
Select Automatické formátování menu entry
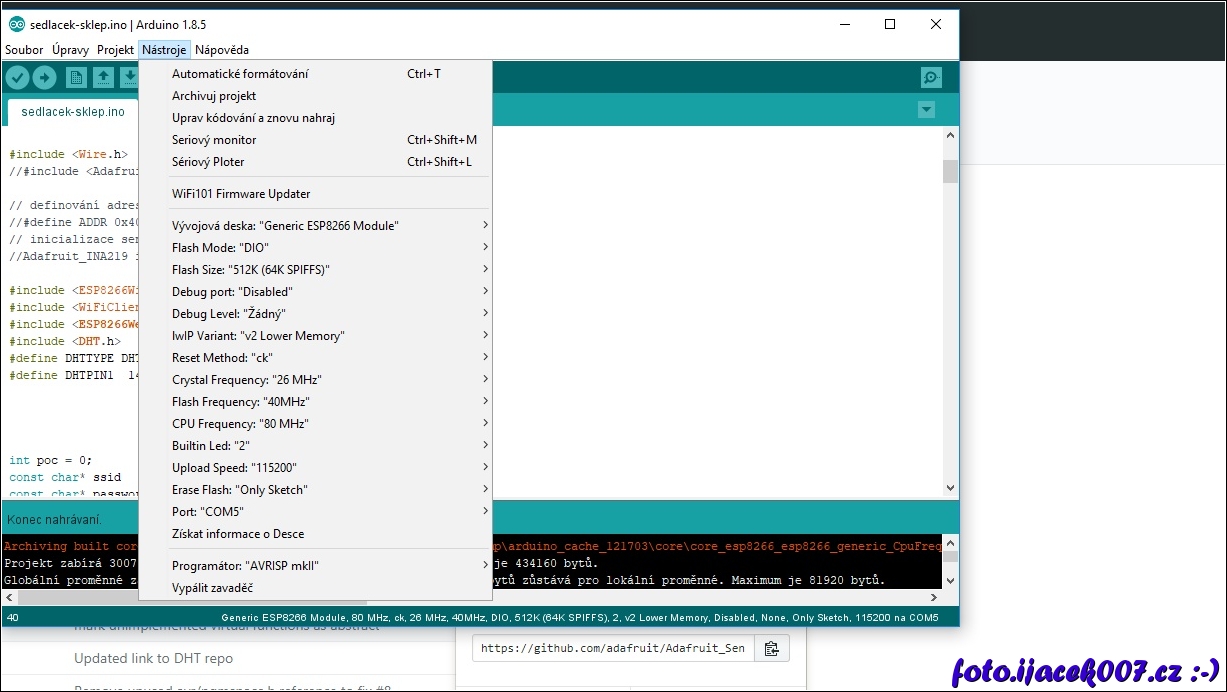pyautogui.click(x=240, y=74)
